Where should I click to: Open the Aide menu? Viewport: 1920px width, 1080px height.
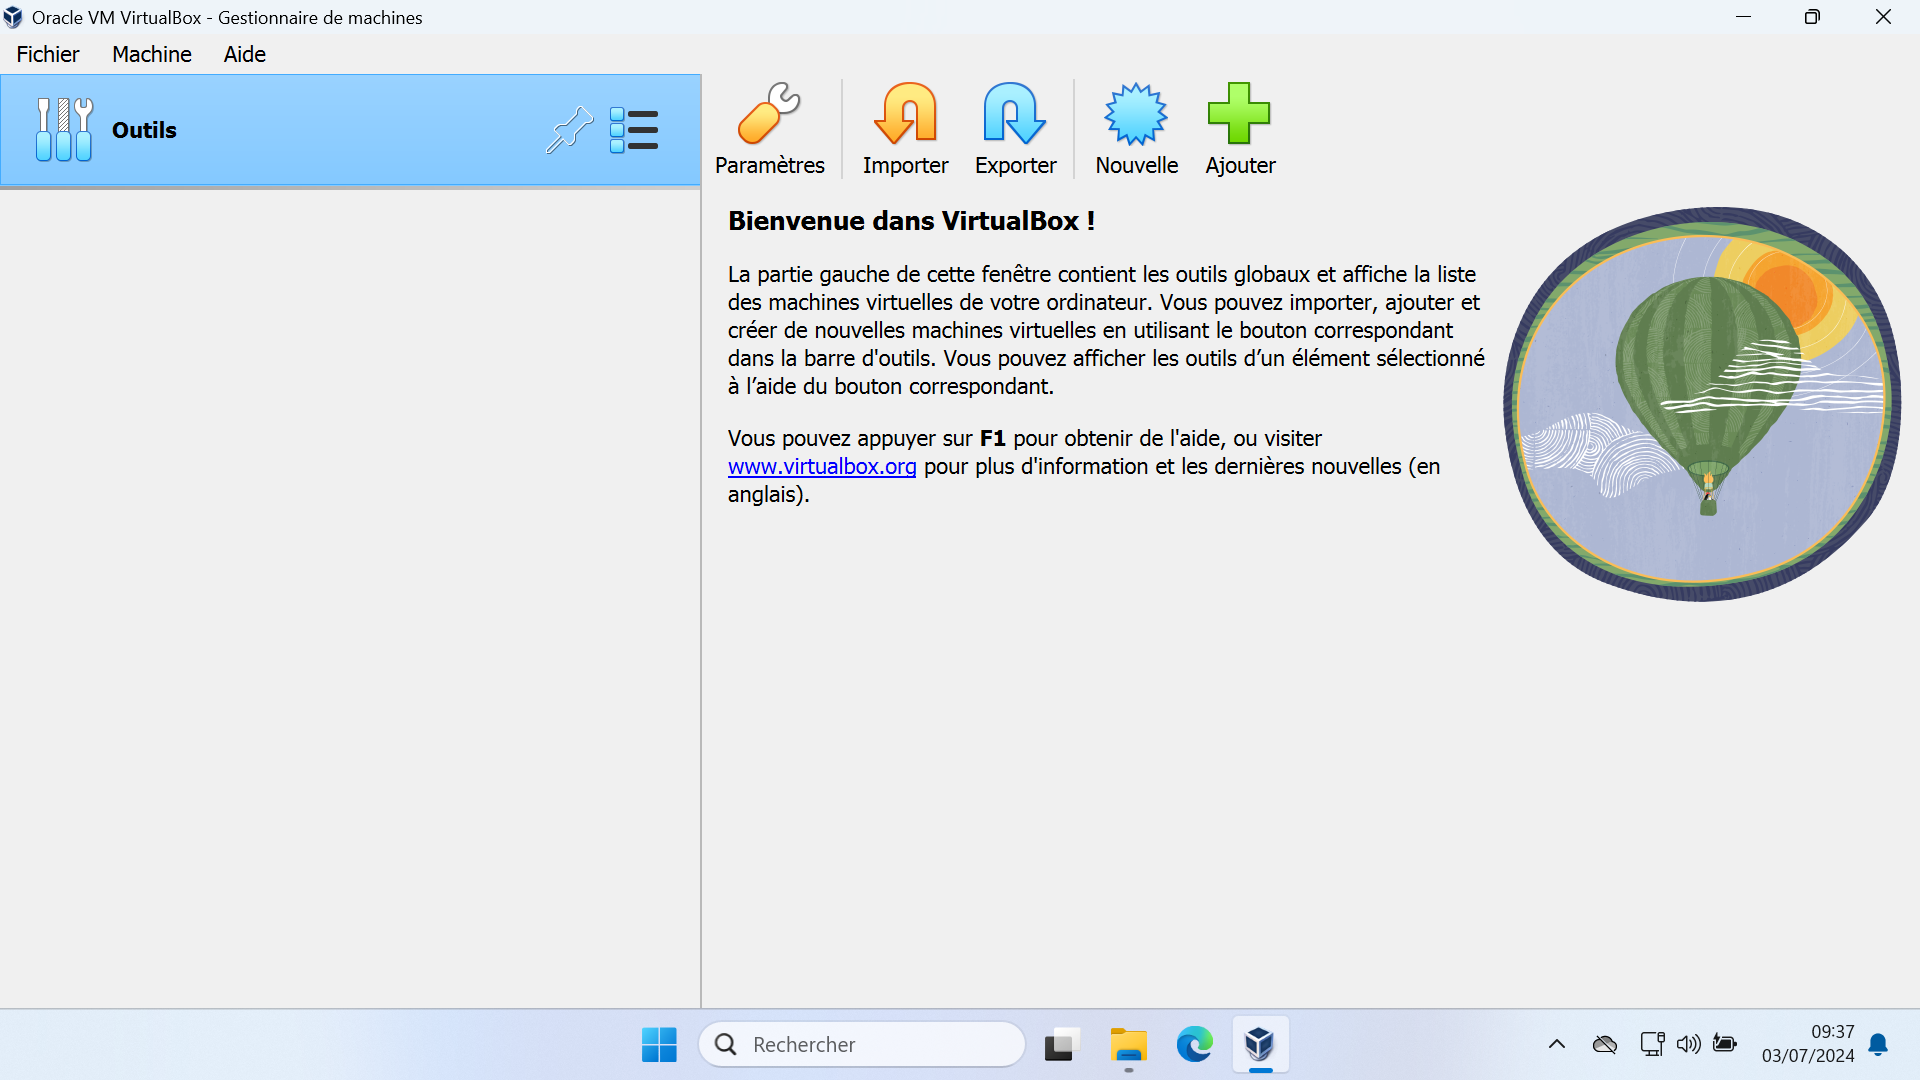[x=245, y=54]
